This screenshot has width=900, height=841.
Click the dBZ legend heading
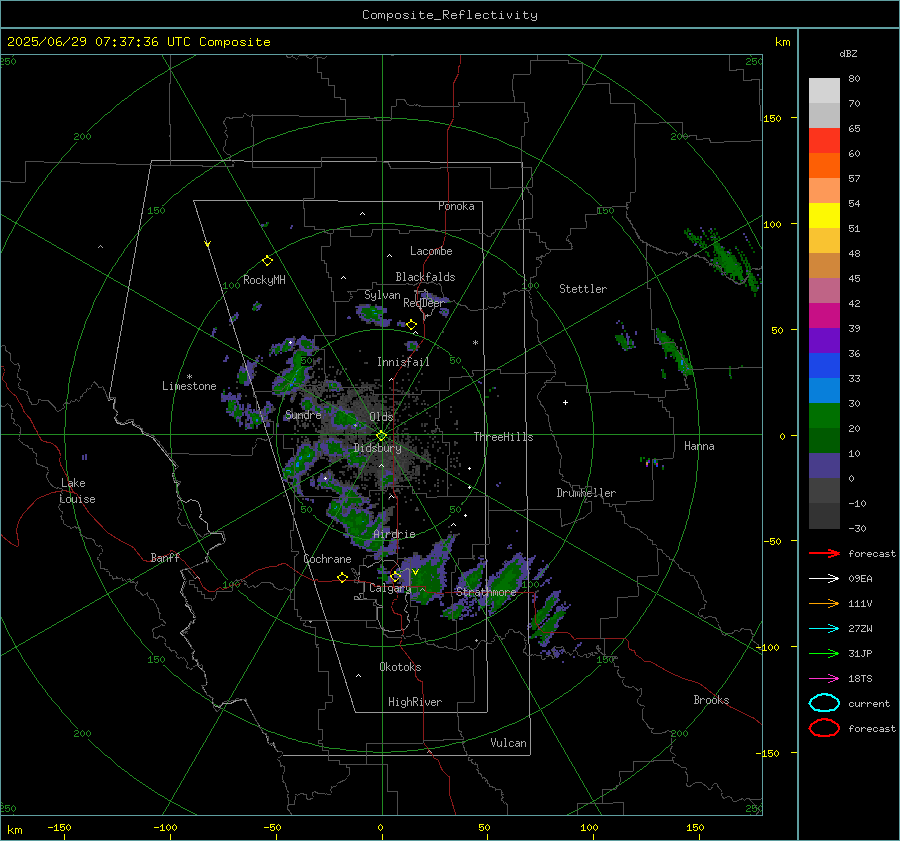pos(848,54)
